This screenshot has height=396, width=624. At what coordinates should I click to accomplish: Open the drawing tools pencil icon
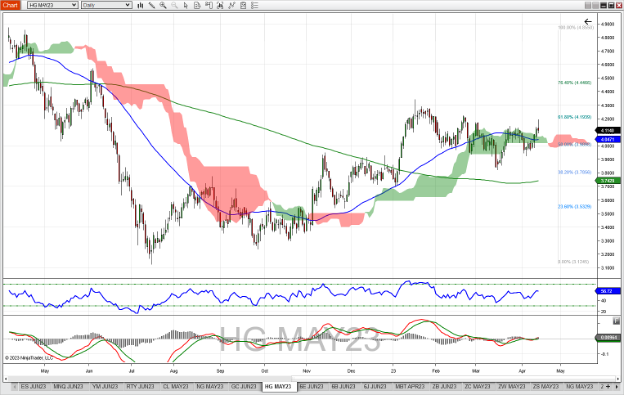point(152,5)
